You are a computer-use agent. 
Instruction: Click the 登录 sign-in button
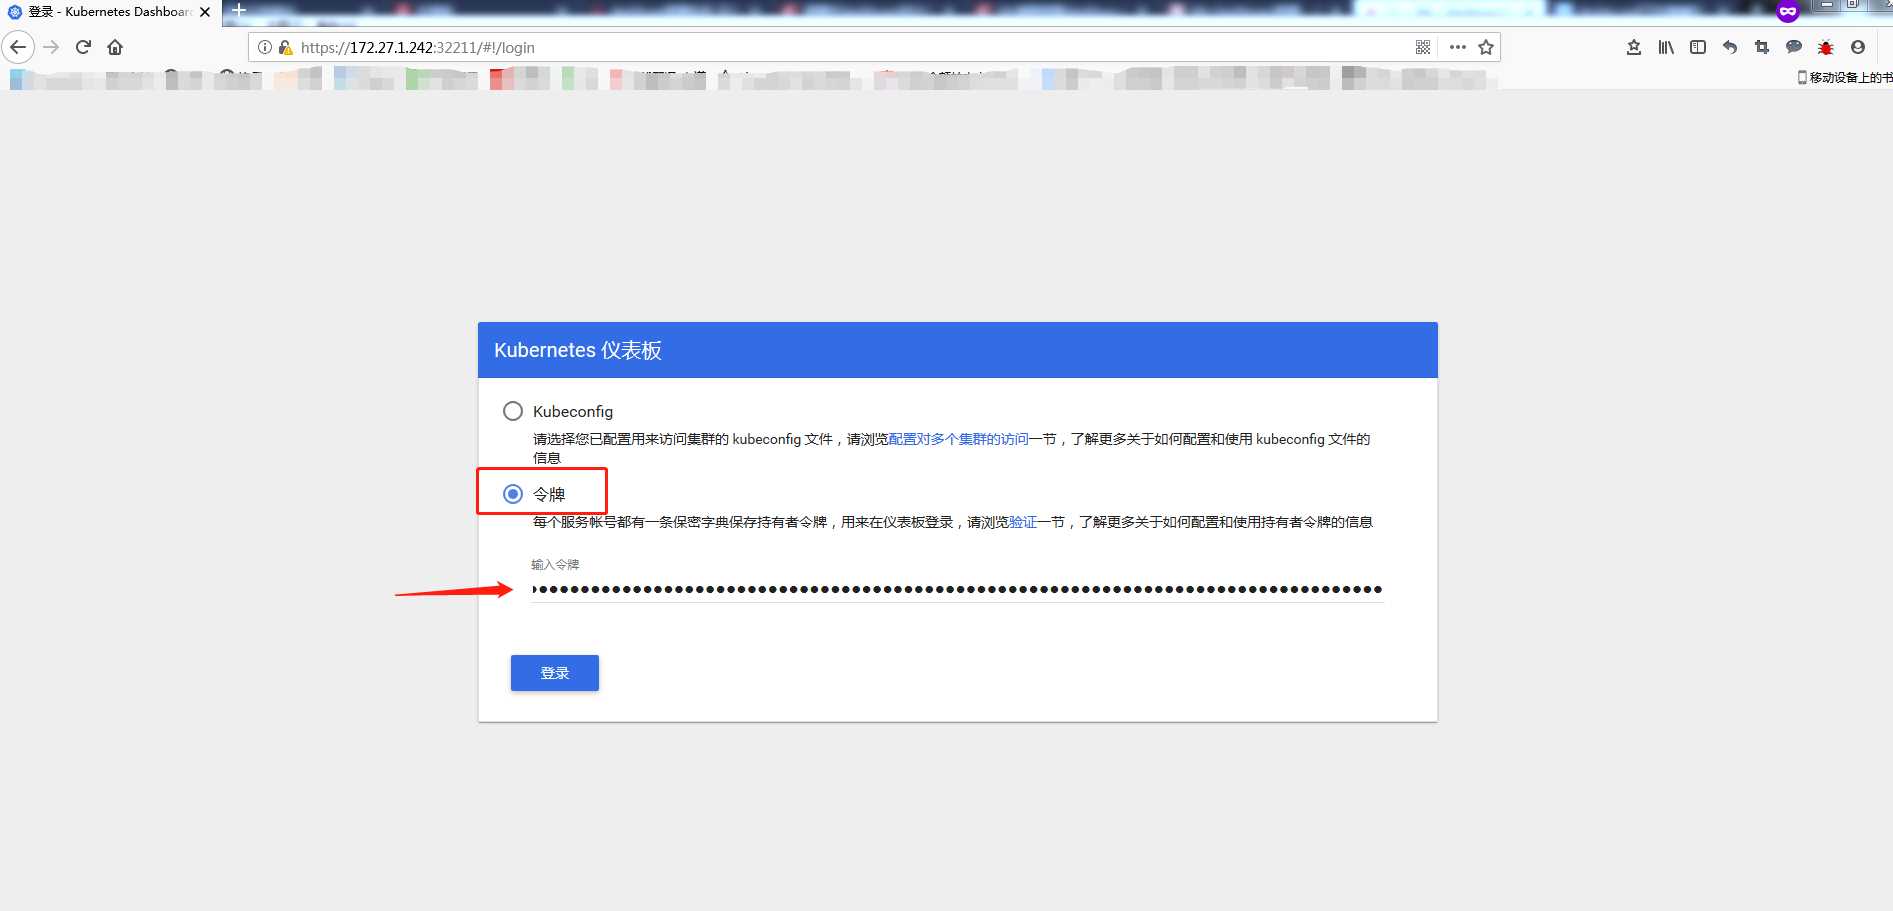(555, 673)
